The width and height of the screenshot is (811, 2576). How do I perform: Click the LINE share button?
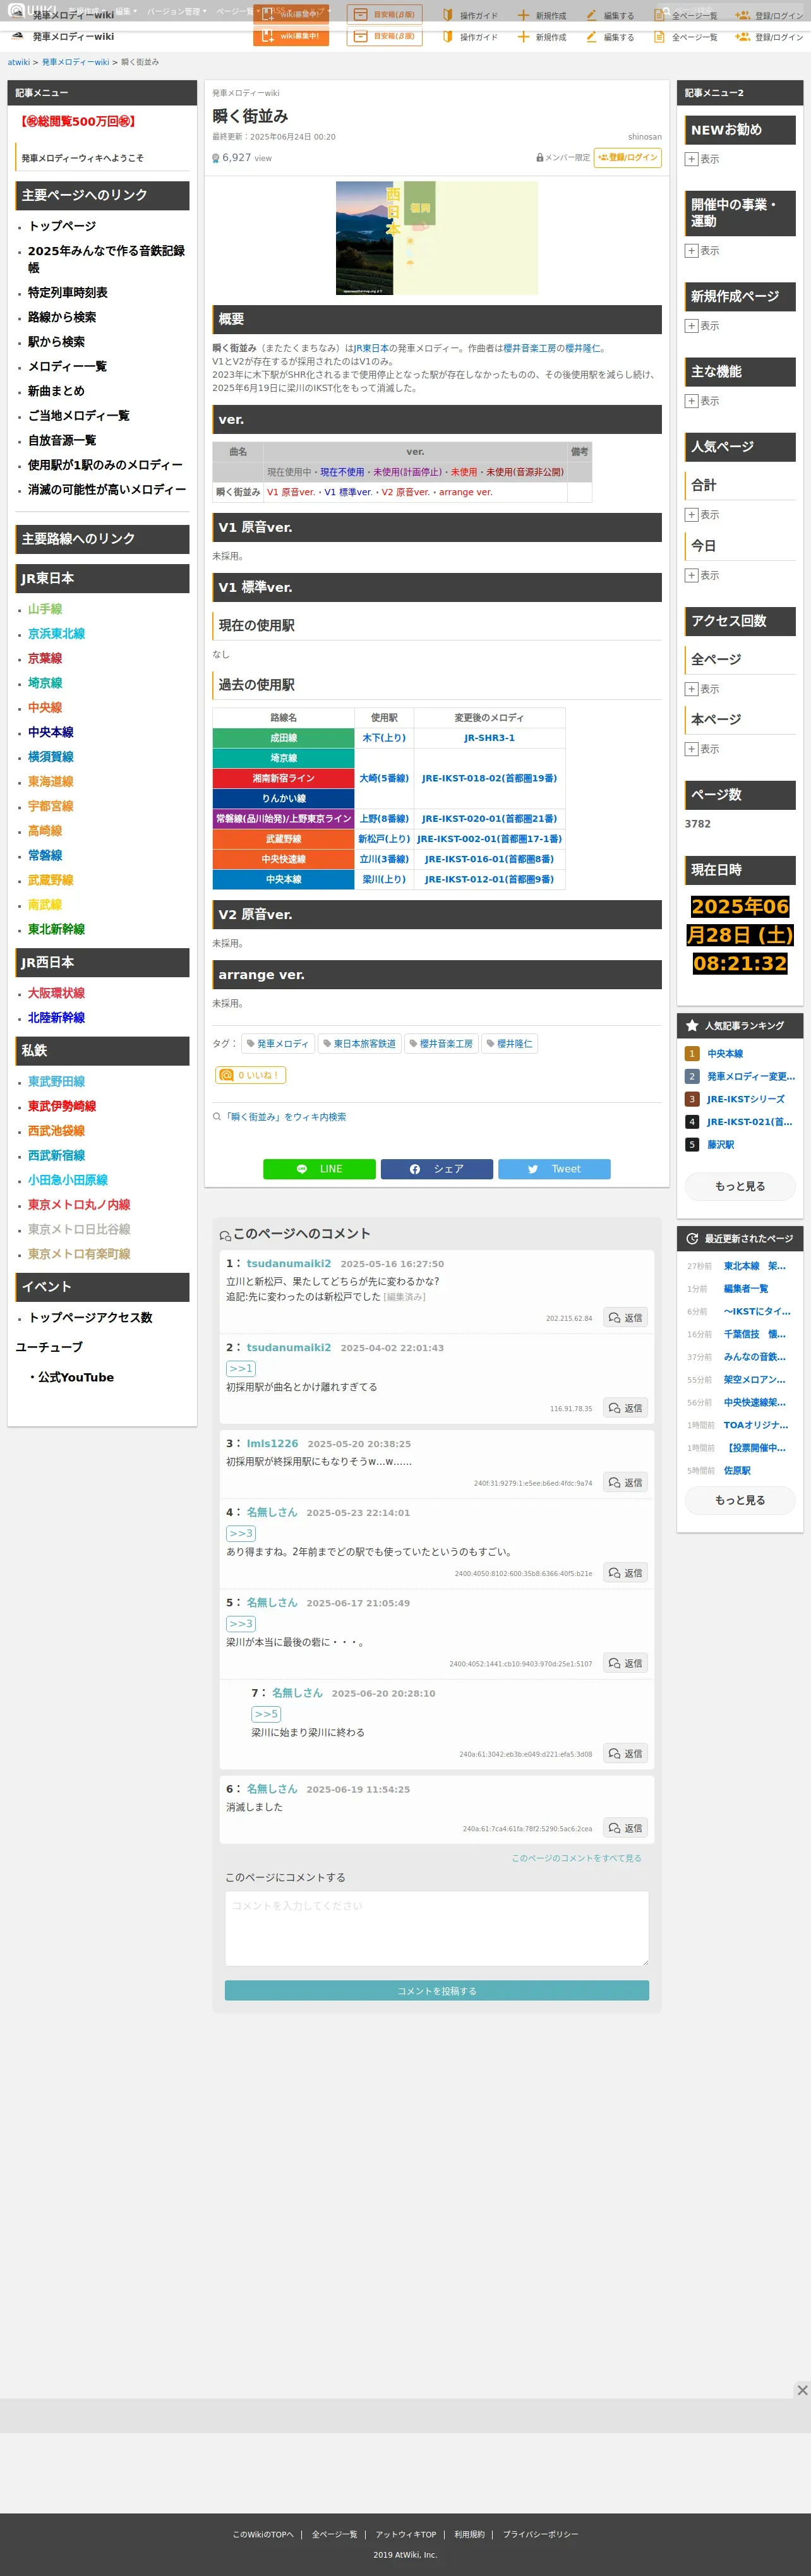pyautogui.click(x=319, y=1168)
